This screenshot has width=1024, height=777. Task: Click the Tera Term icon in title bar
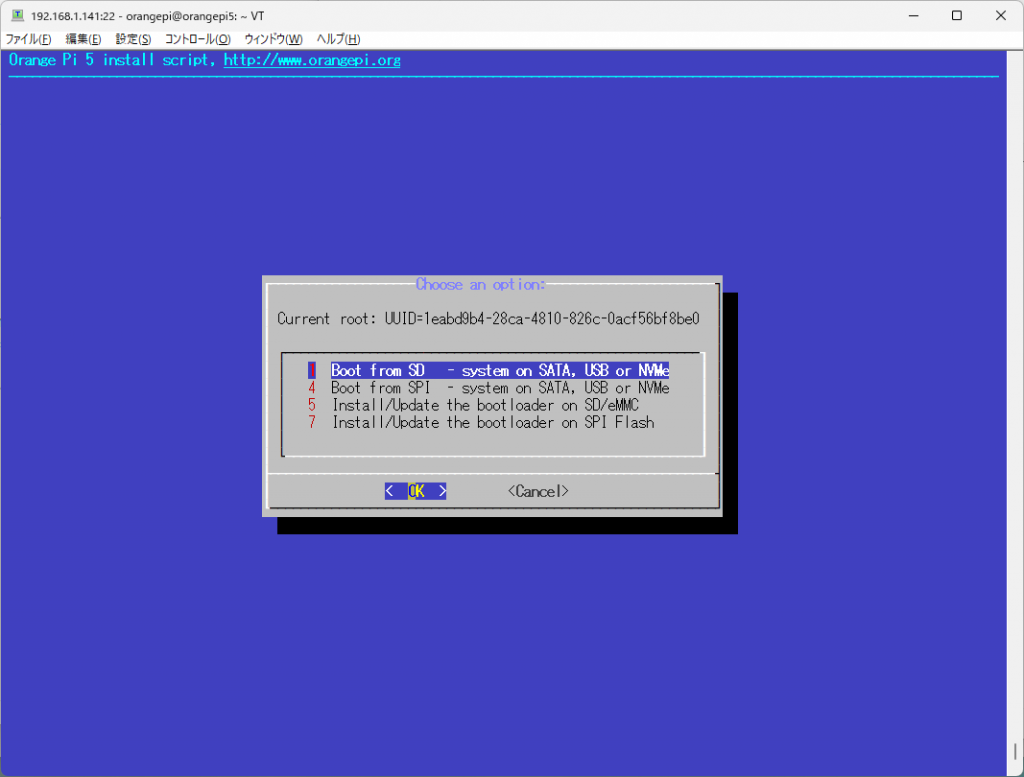[x=18, y=15]
